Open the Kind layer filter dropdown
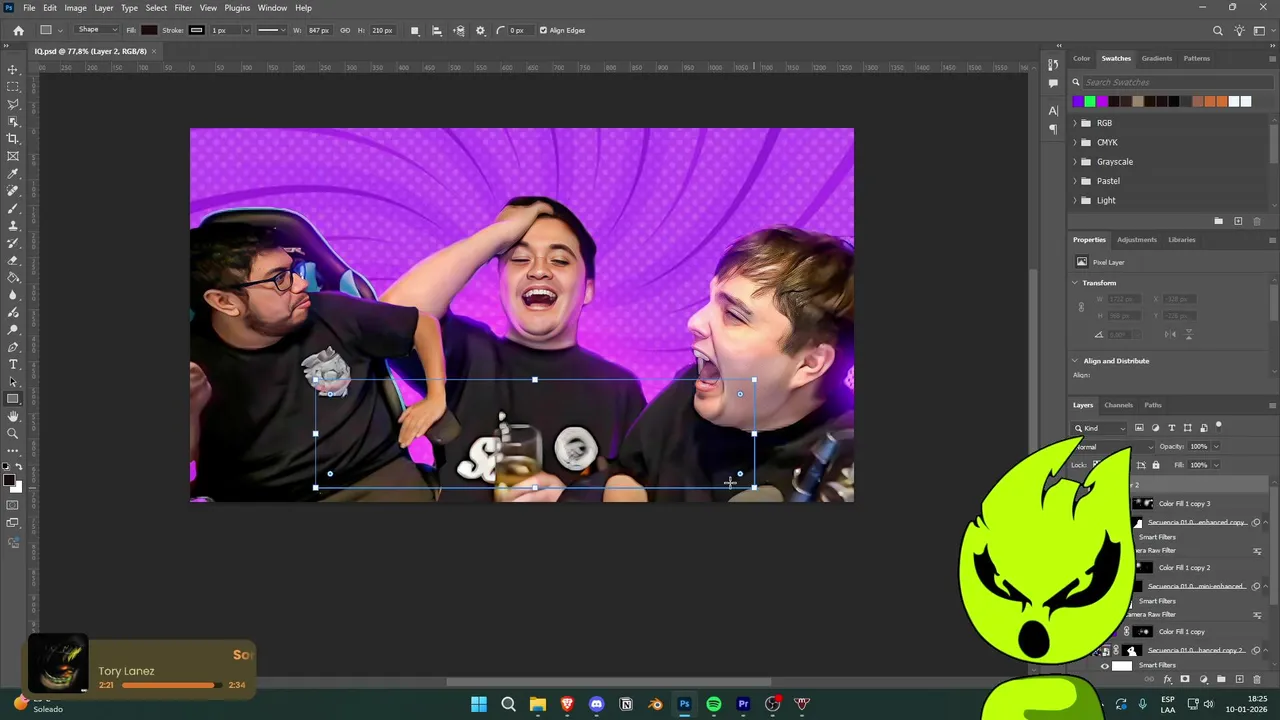Viewport: 1280px width, 720px height. (x=1100, y=428)
